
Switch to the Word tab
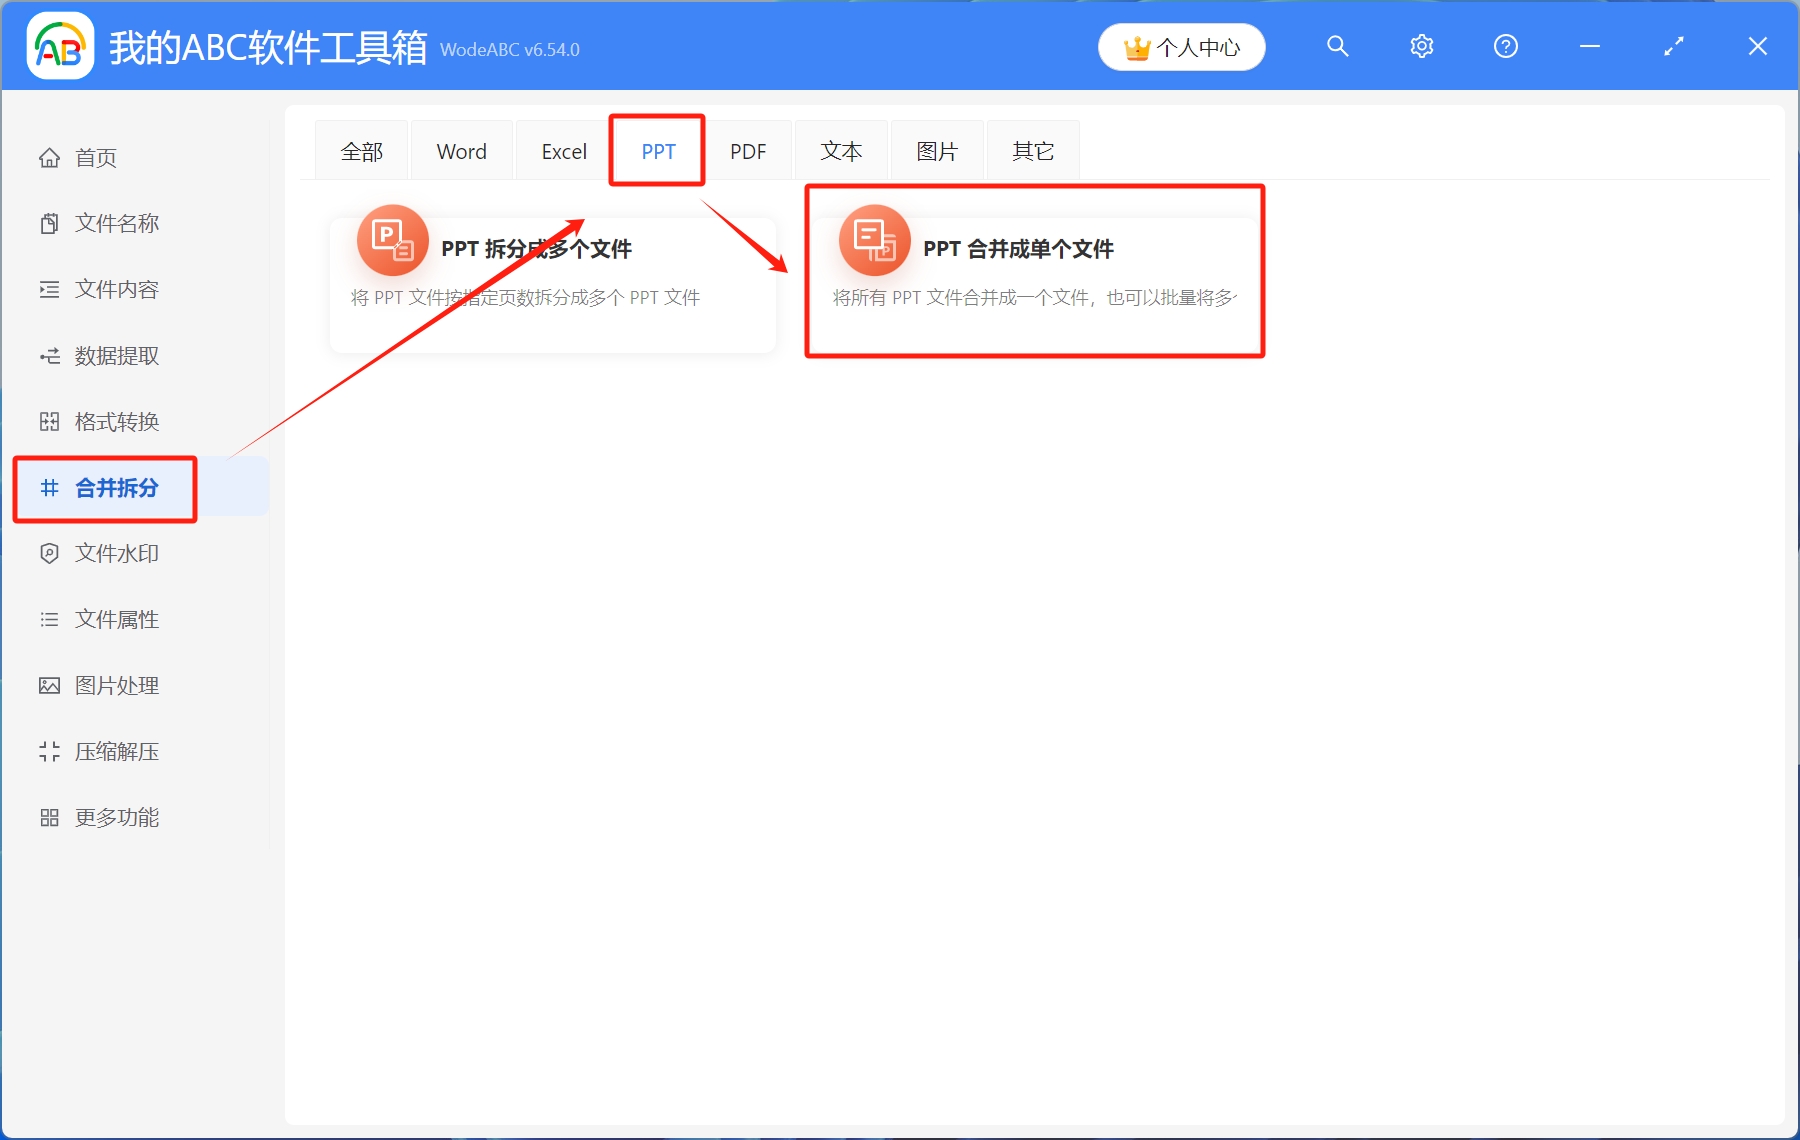[x=461, y=150]
